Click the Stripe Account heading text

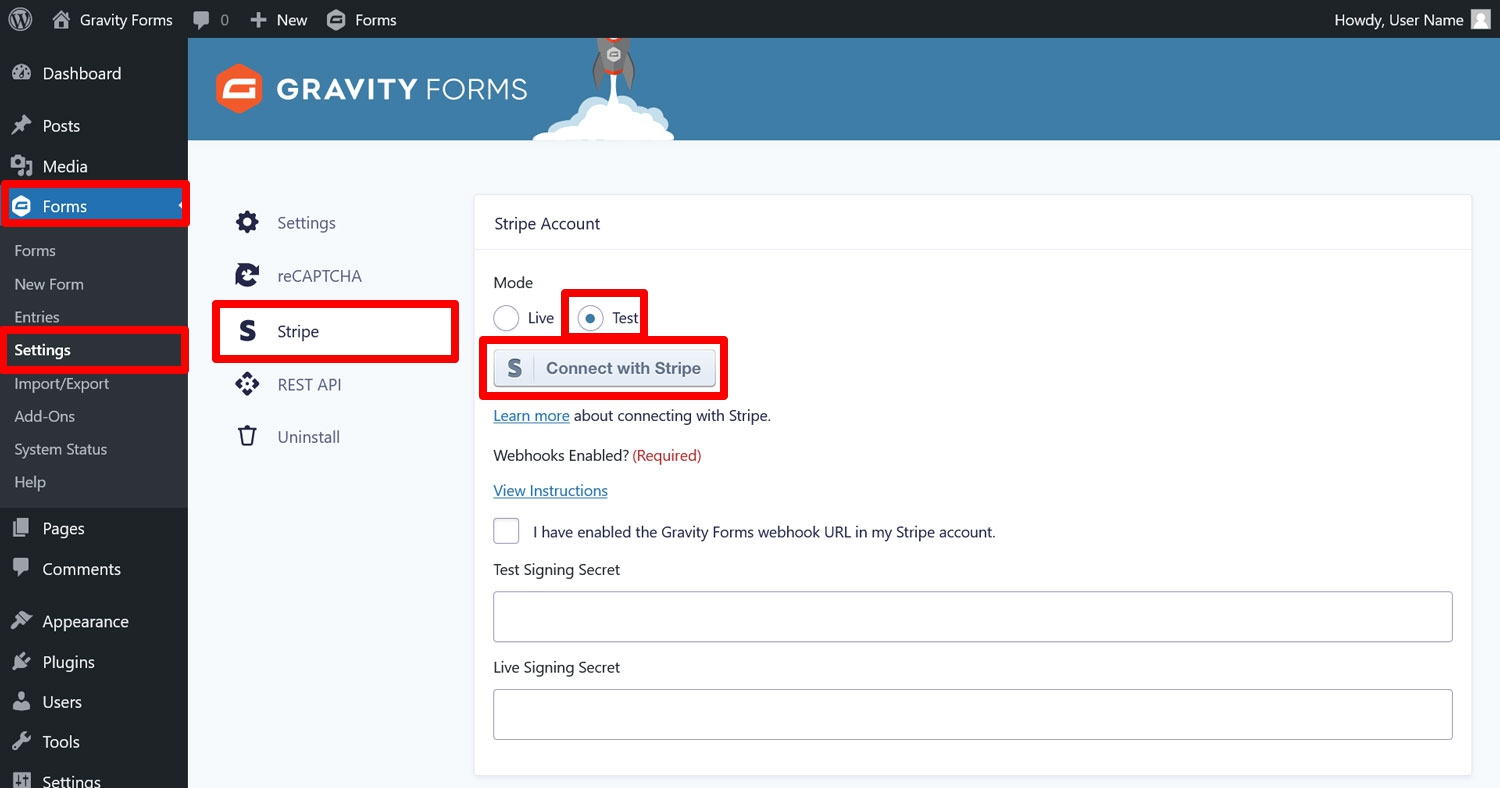[x=547, y=223]
